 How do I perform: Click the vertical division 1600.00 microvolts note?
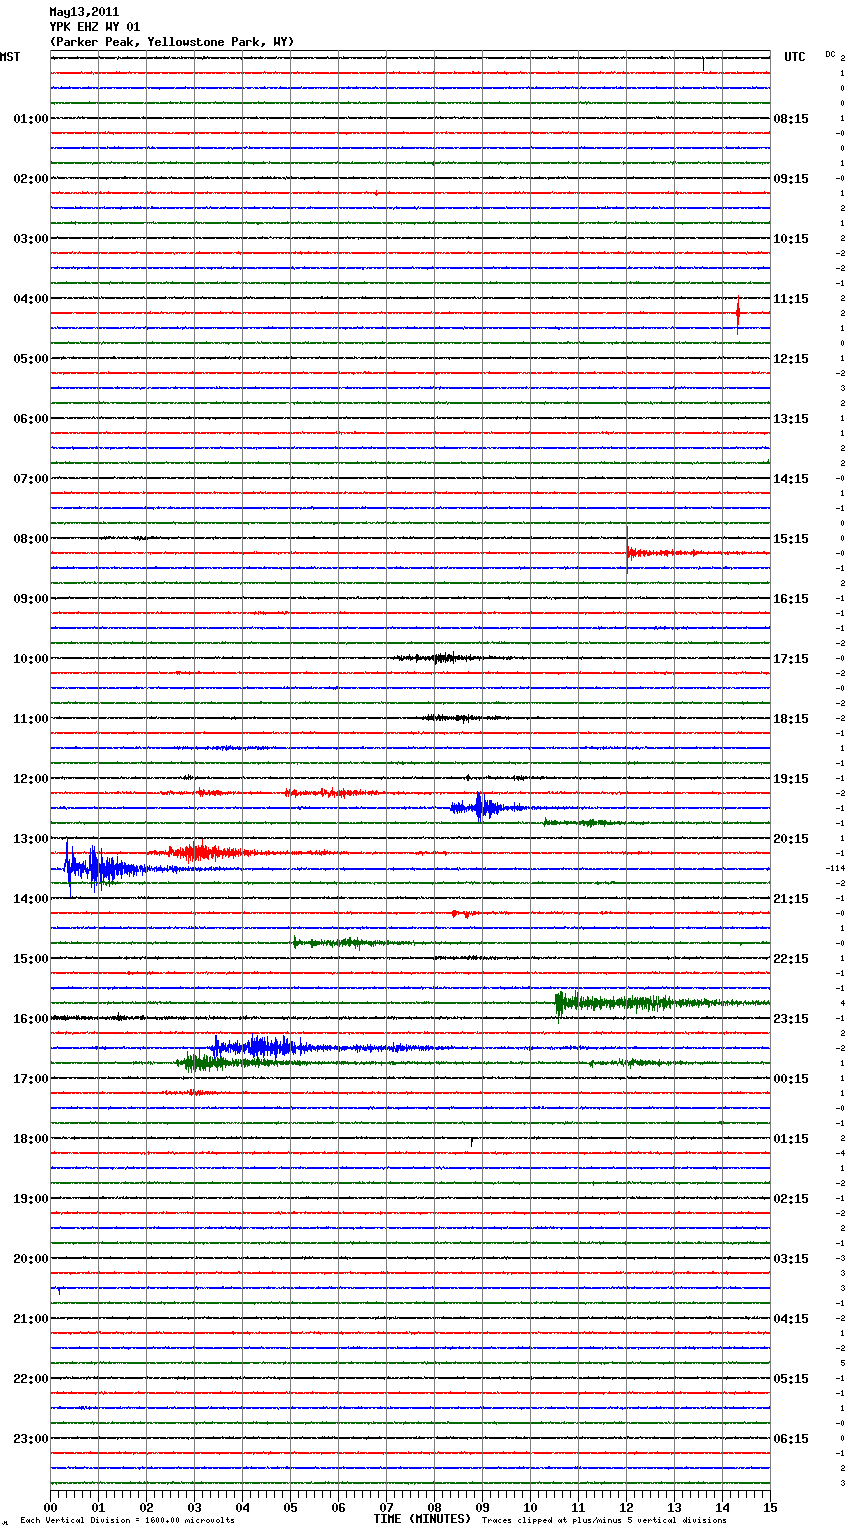[x=128, y=1521]
